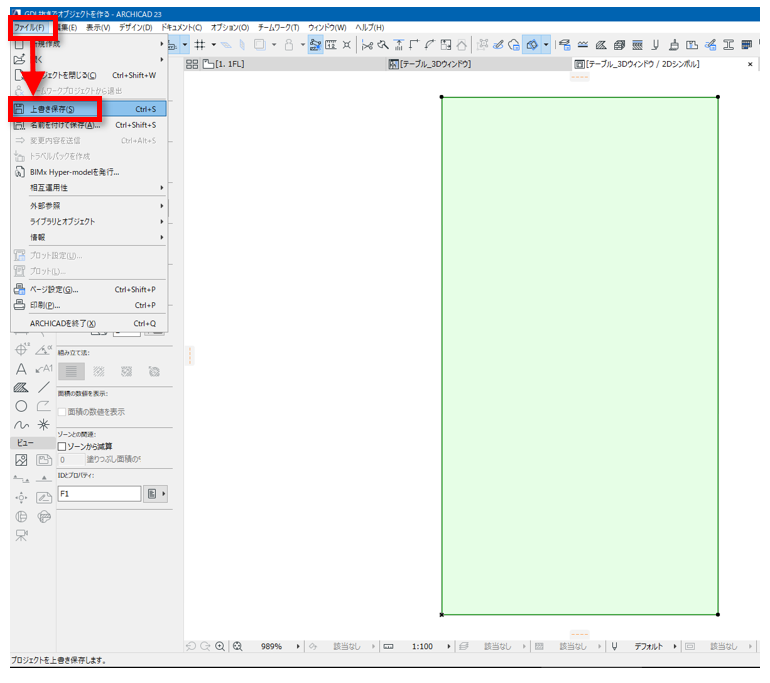Select the Text tool (A icon)
Image resolution: width=770 pixels, height=683 pixels.
point(21,369)
